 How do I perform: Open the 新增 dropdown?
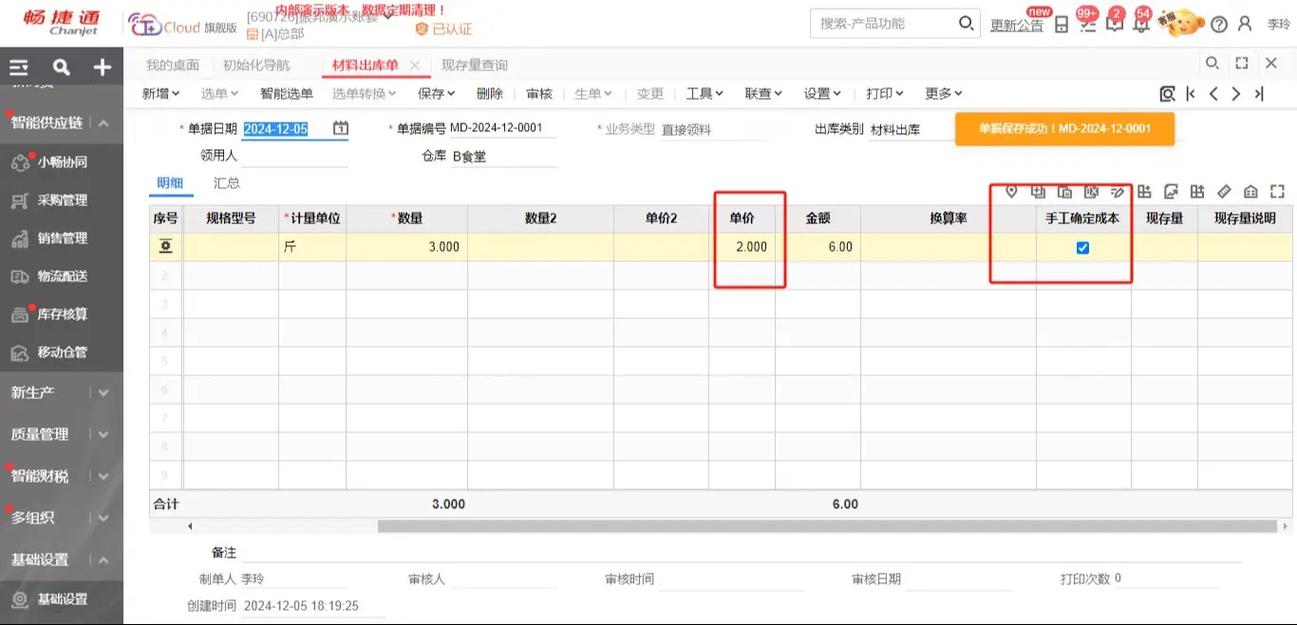161,93
